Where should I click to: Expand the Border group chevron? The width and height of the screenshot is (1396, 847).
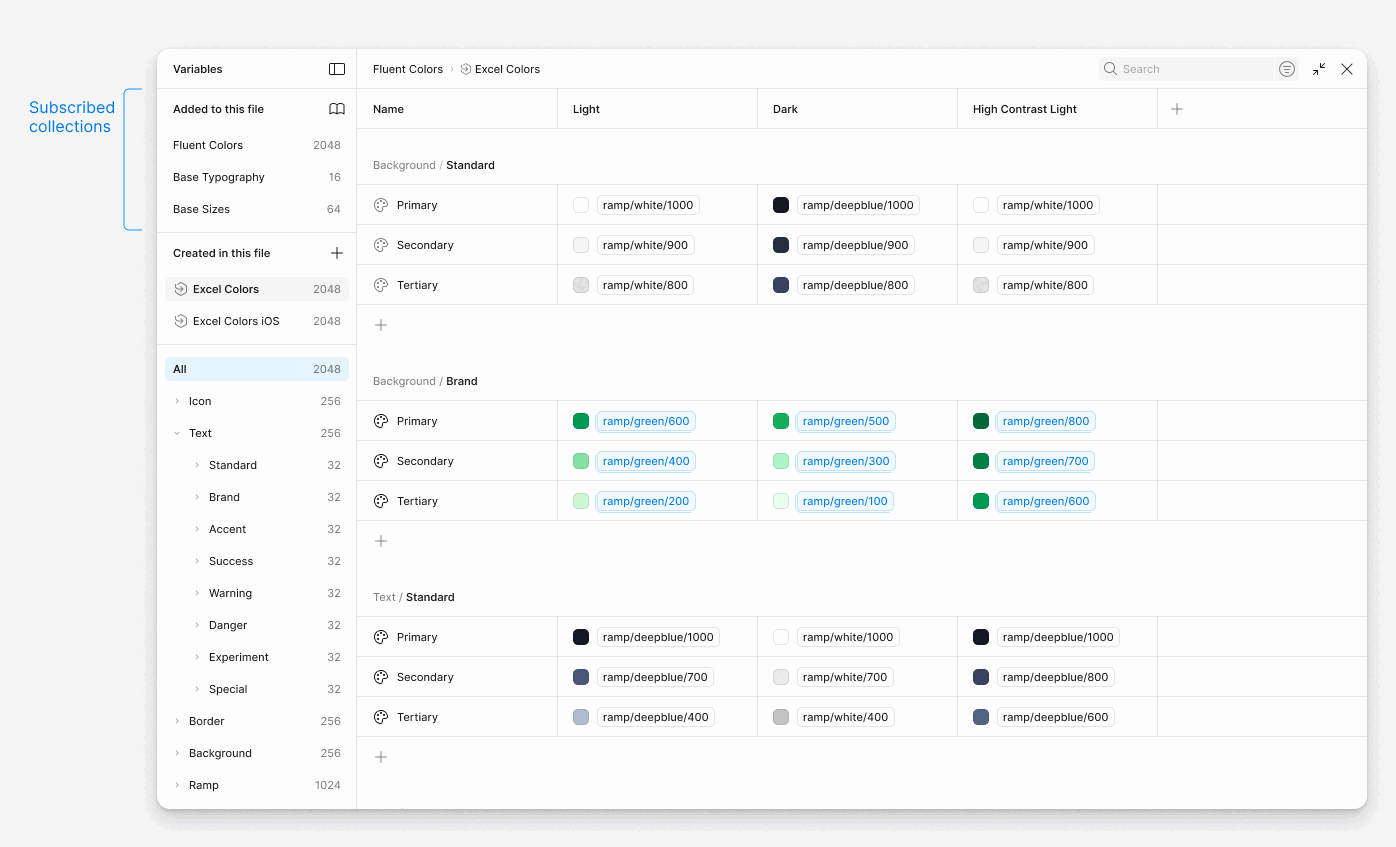click(177, 721)
